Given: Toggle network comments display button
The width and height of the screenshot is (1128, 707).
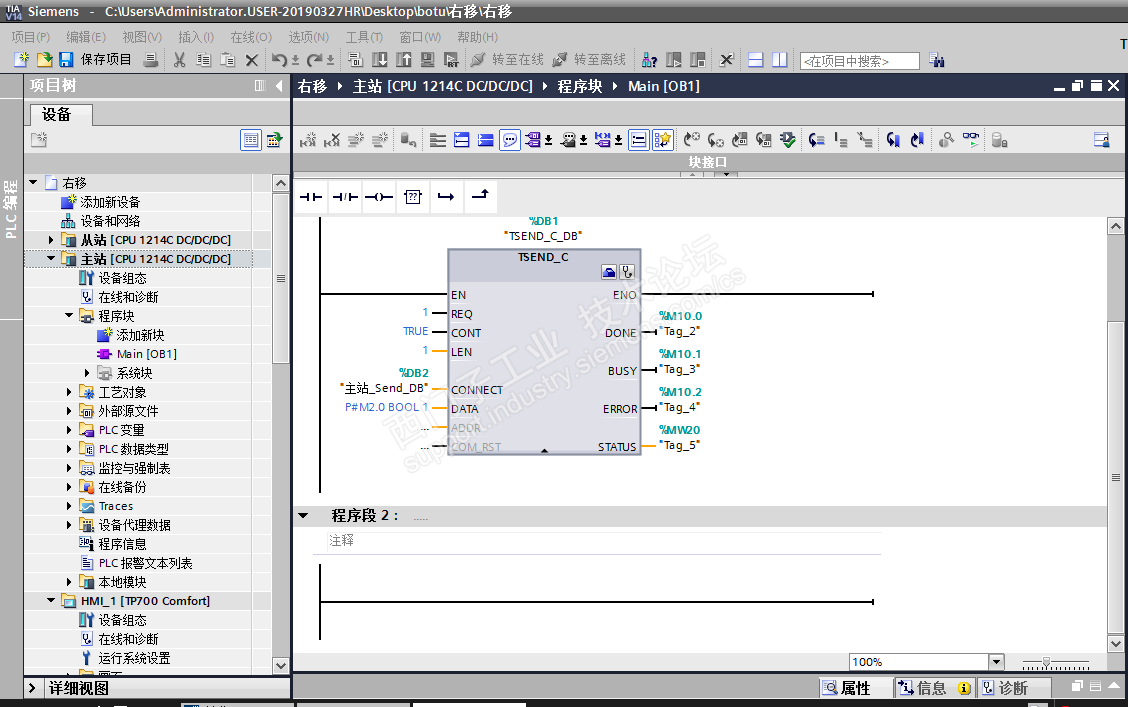Looking at the screenshot, I should point(510,140).
